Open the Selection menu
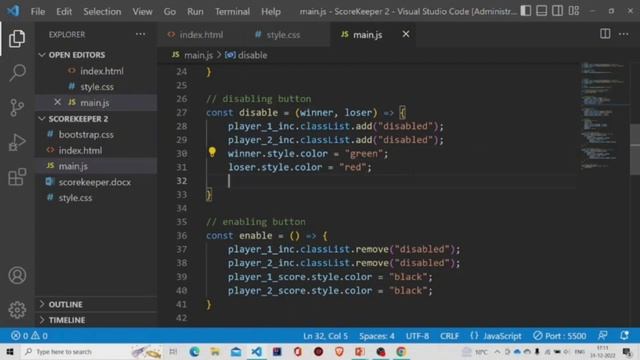The image size is (640, 360). coord(102,11)
